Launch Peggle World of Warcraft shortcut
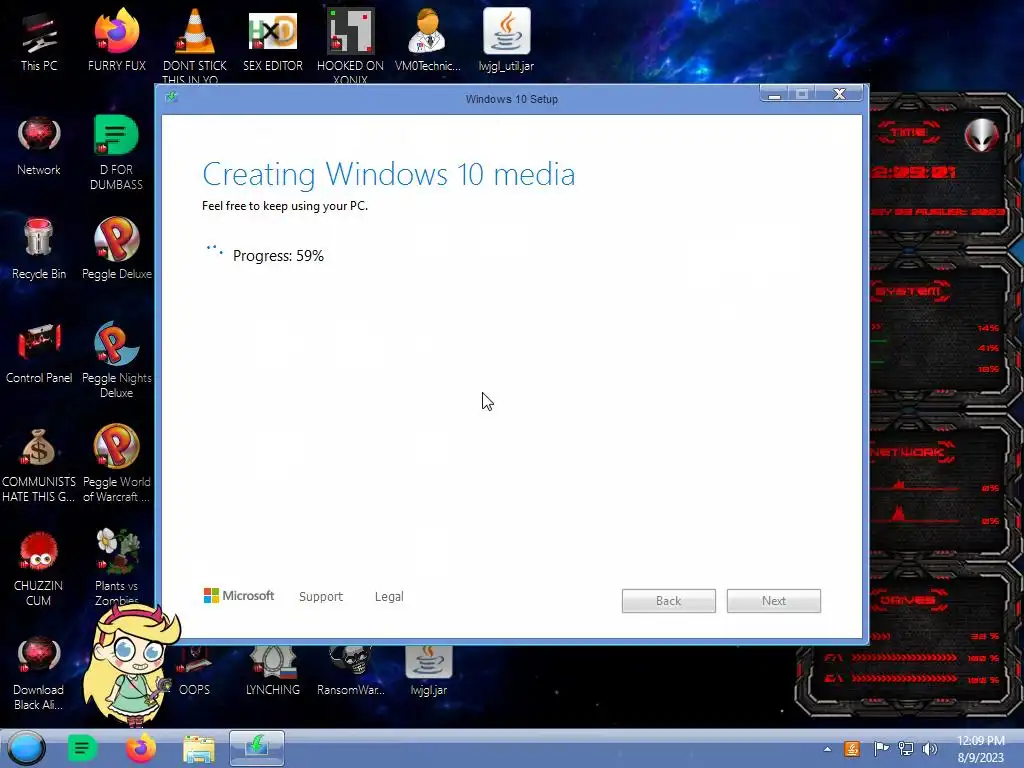1024x768 pixels. point(116,464)
